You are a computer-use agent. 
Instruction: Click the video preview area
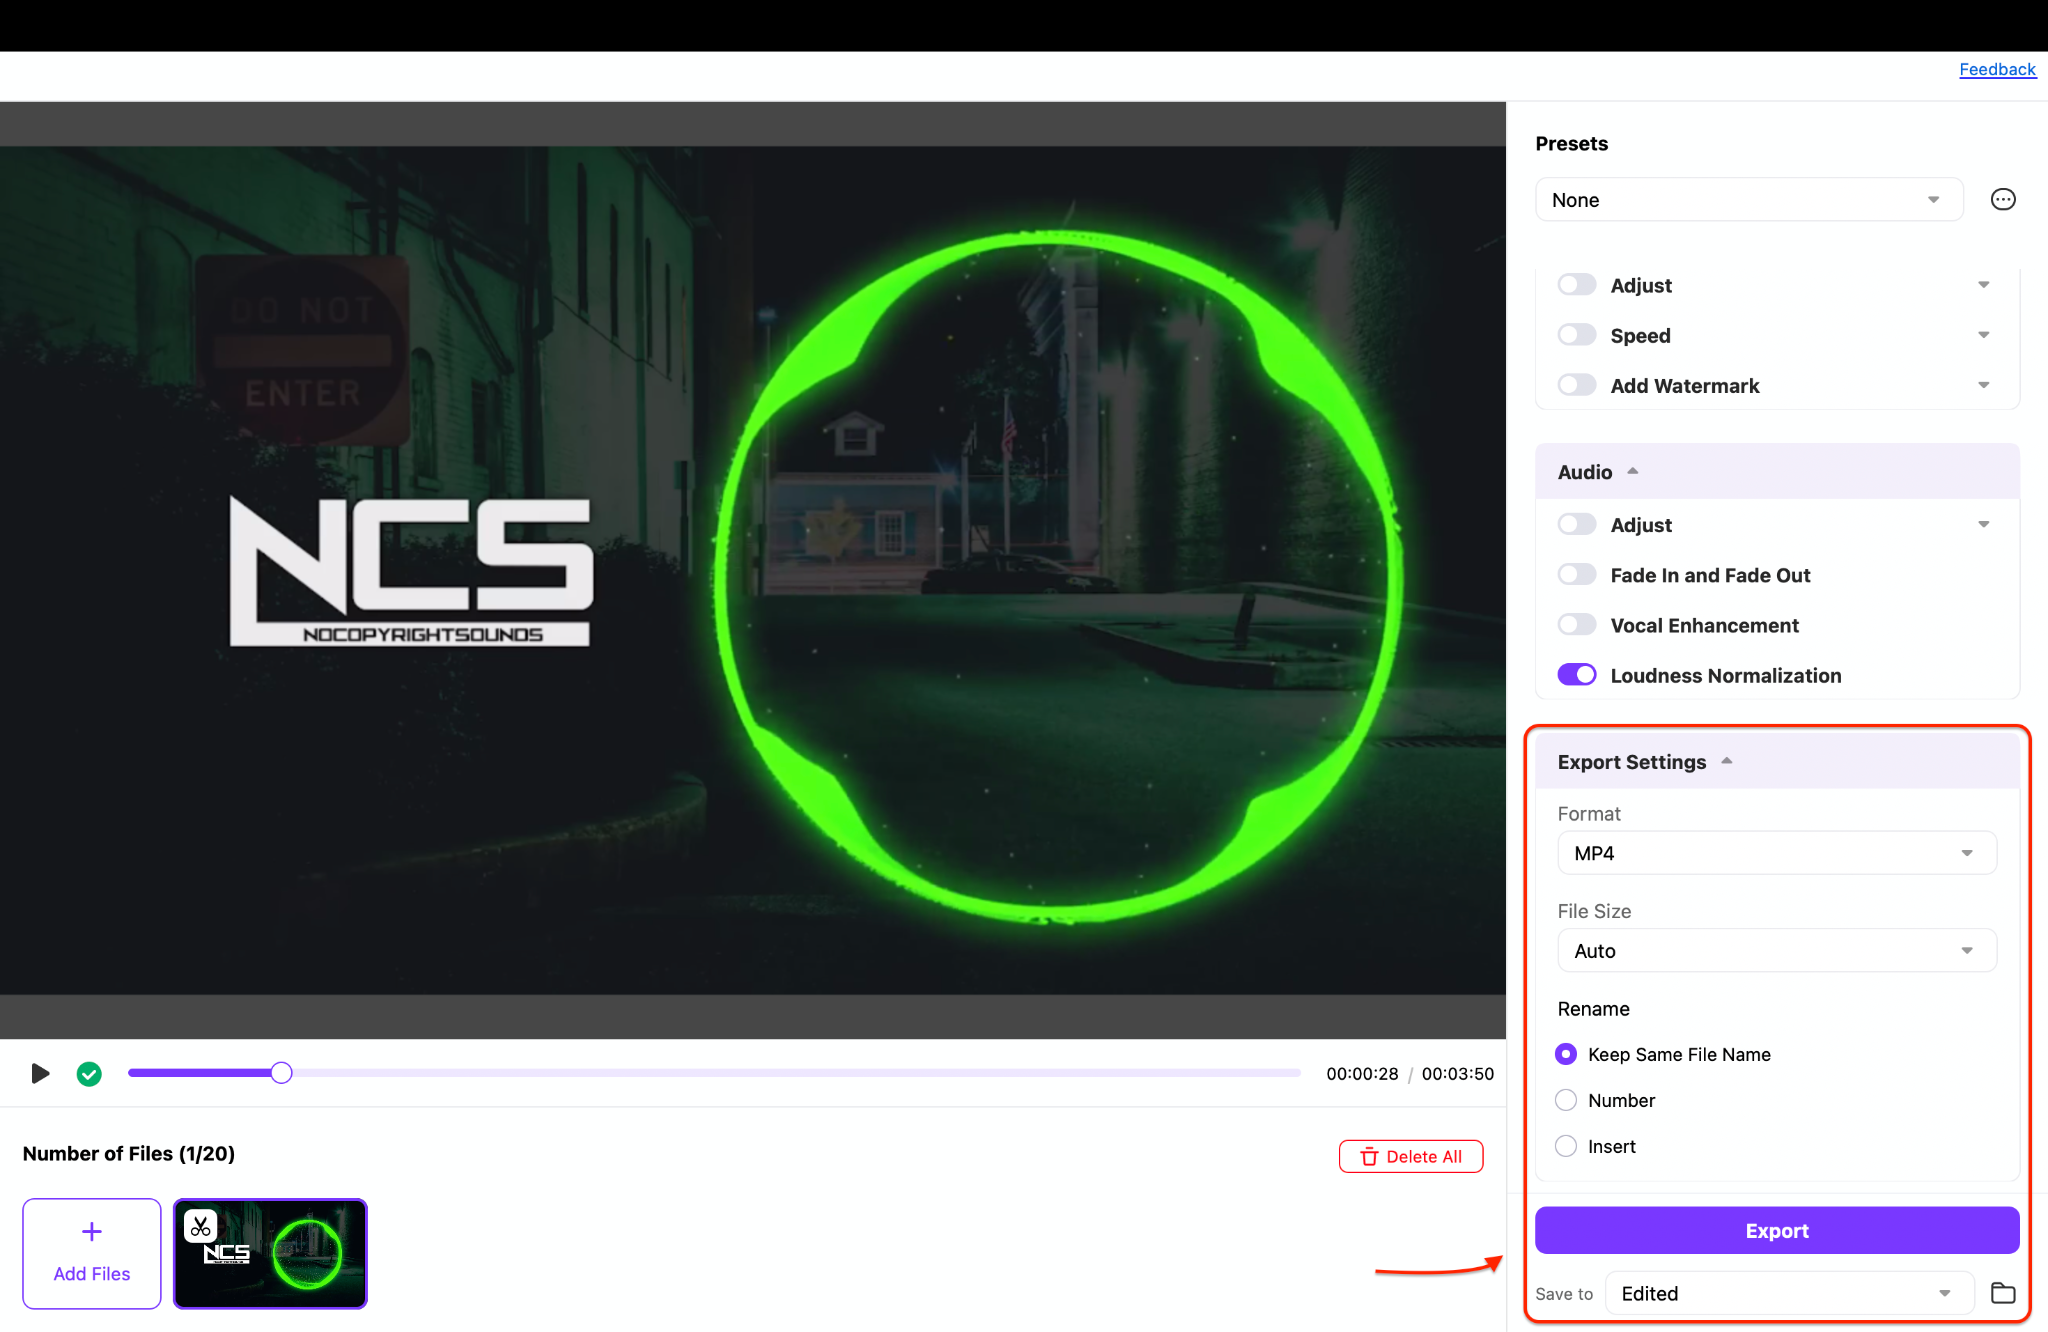[x=753, y=570]
